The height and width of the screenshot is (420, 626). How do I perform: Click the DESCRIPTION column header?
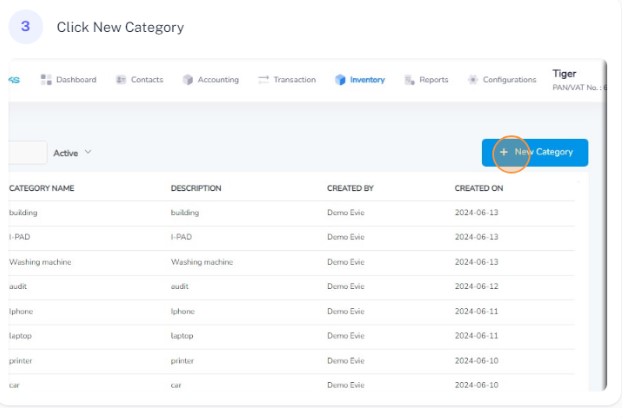pos(196,188)
